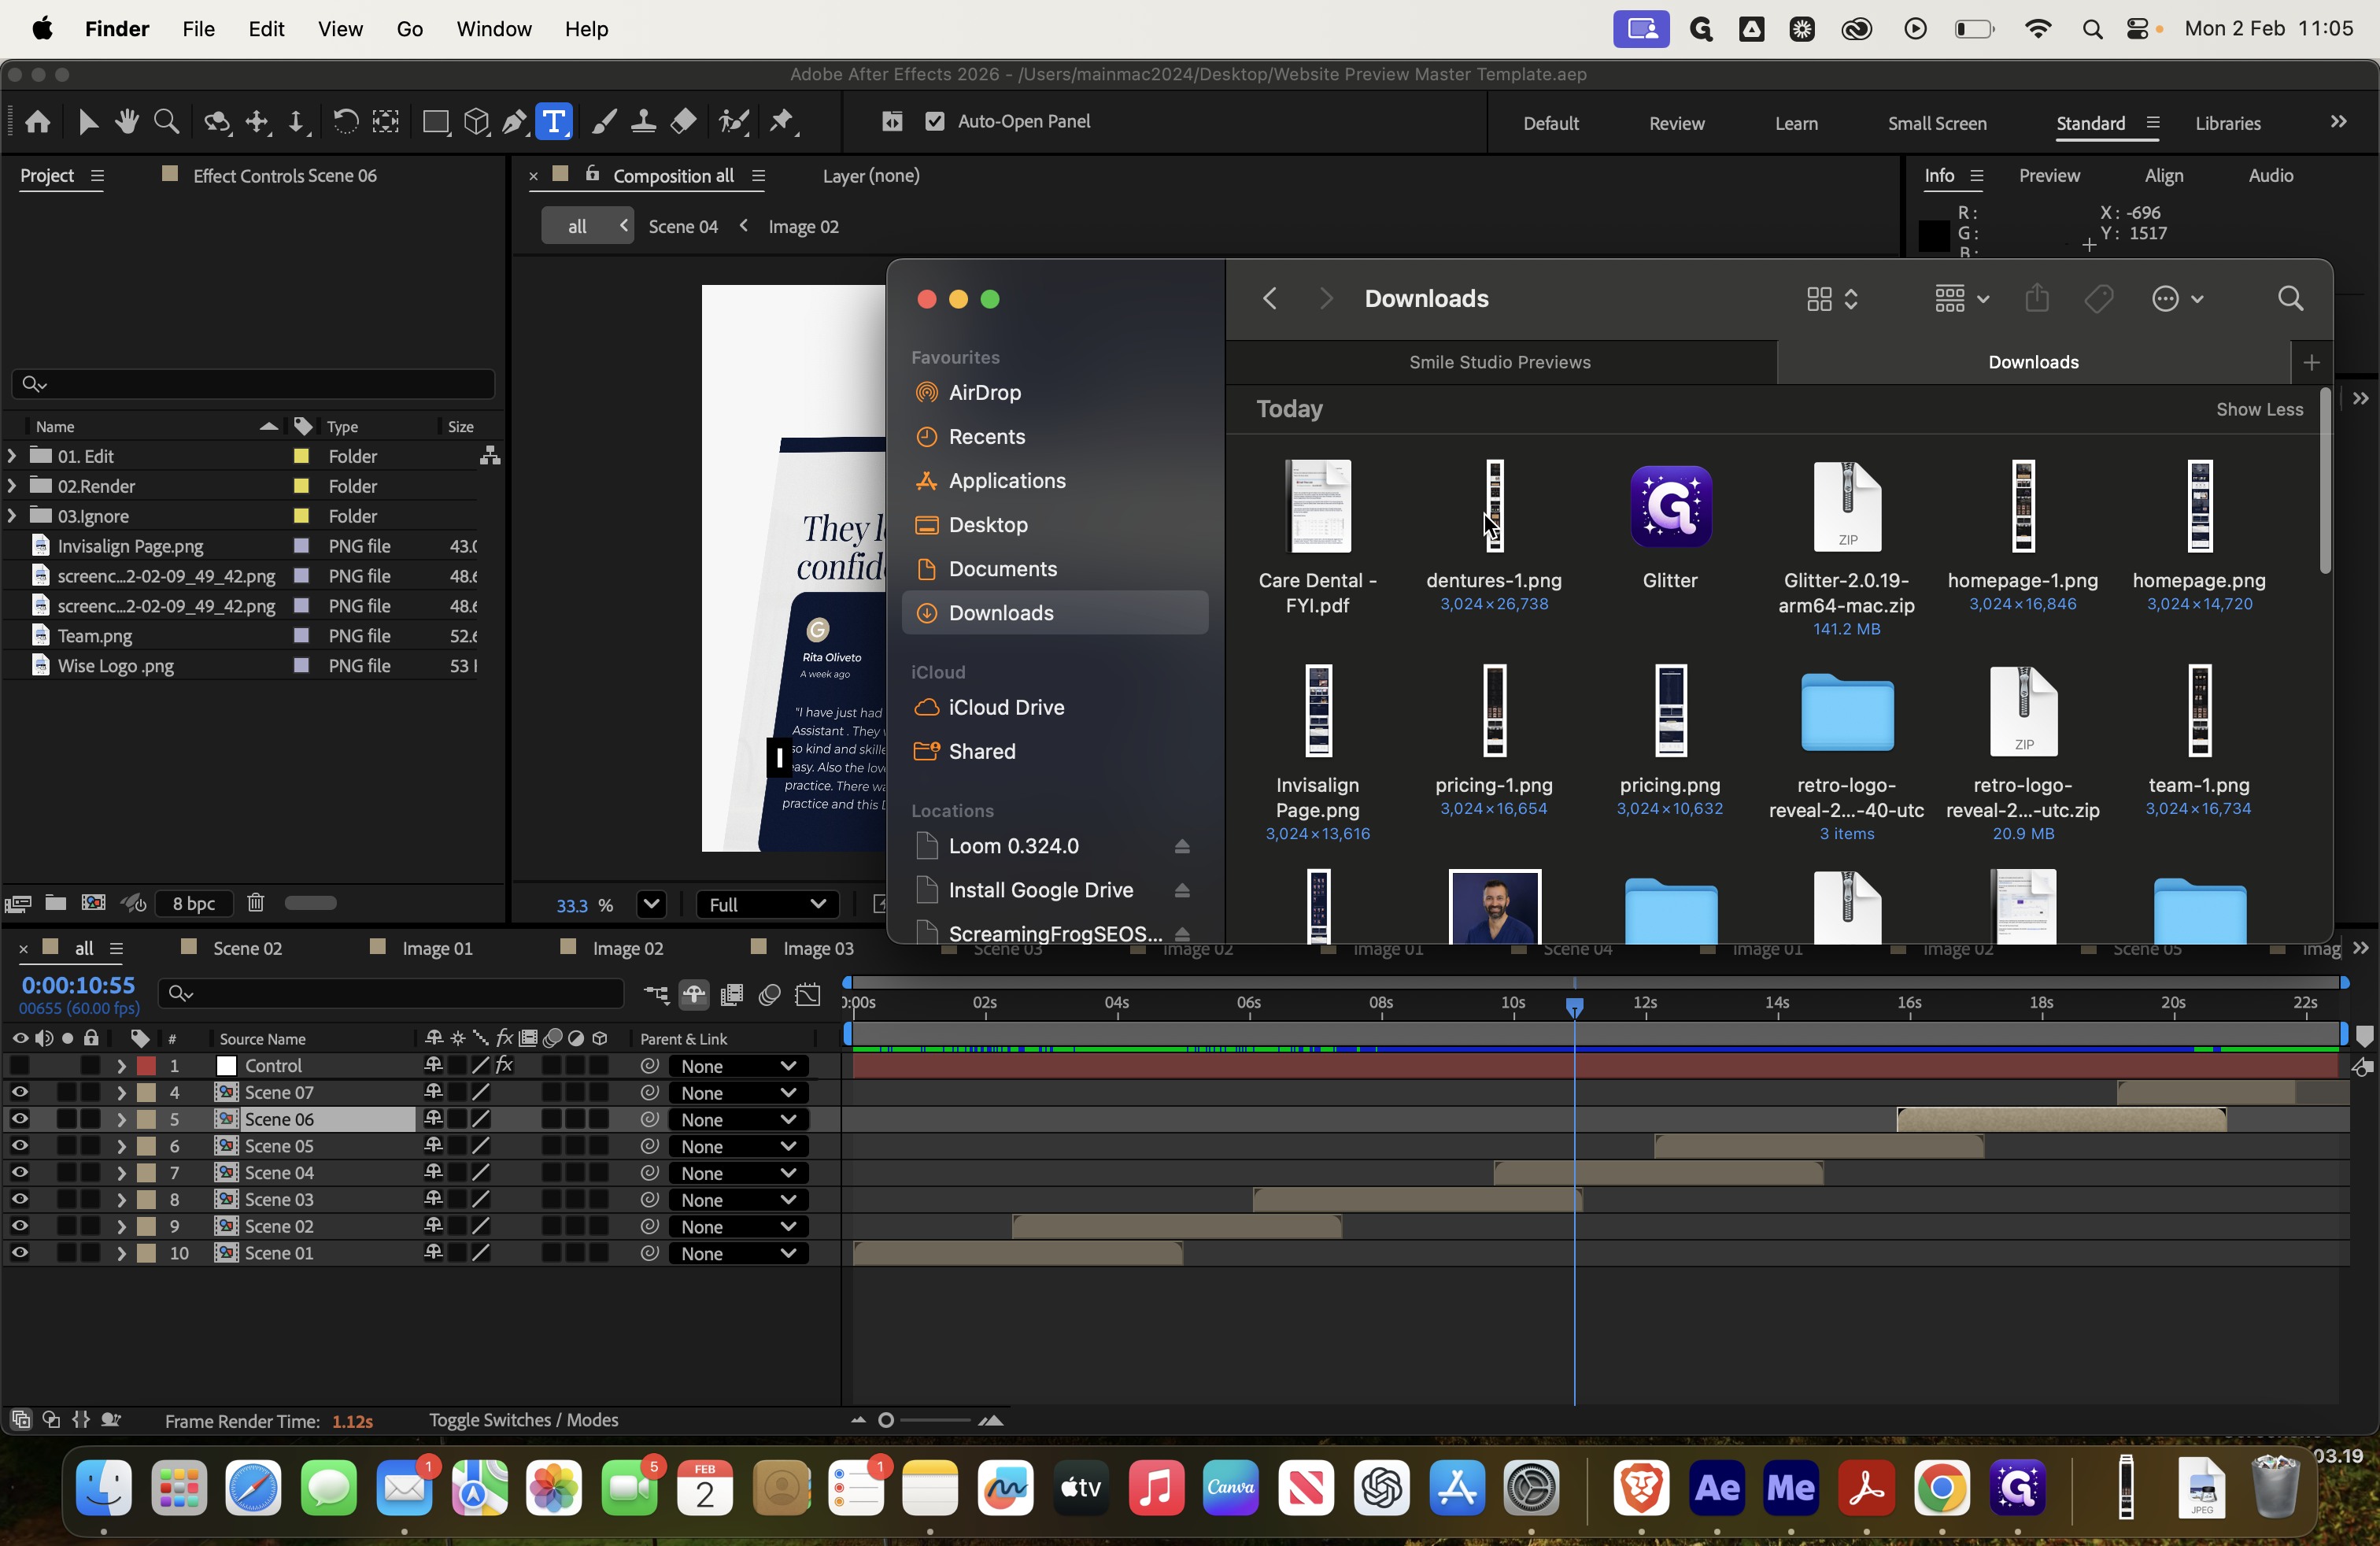2380x1546 pixels.
Task: Open the Window menu in menu bar
Action: (x=493, y=29)
